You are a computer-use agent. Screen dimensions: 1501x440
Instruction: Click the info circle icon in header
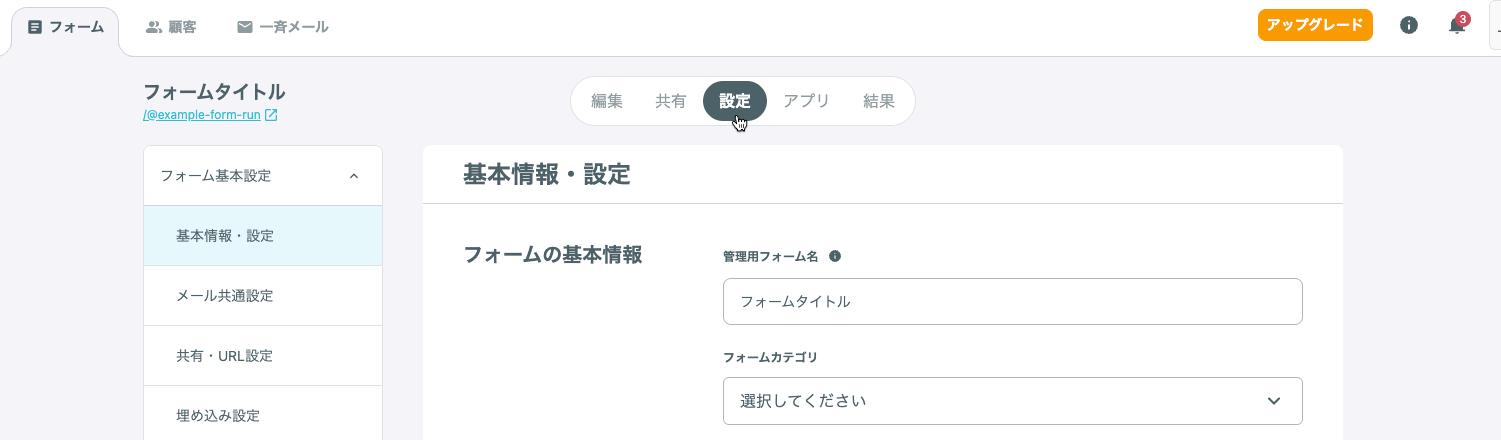coord(1409,25)
